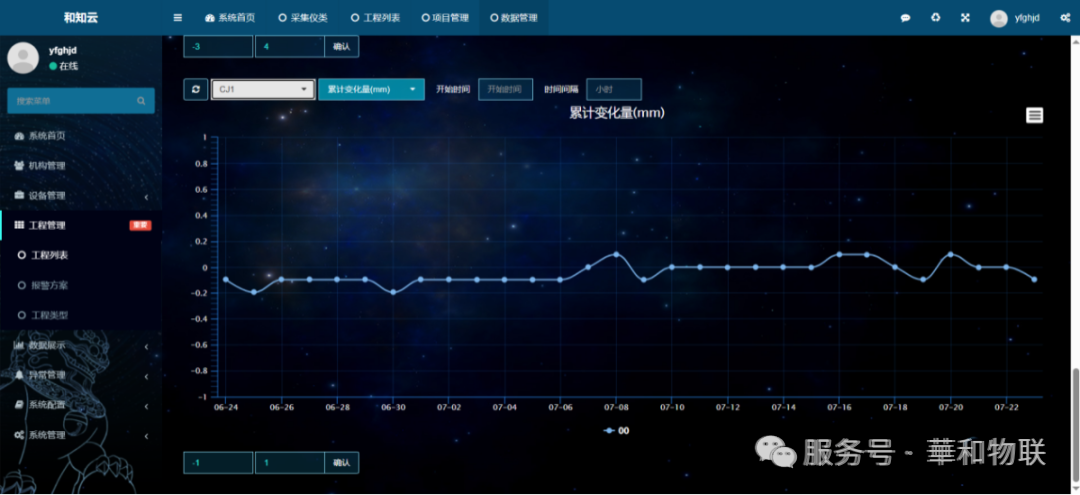Click the upper range minimum field -3
This screenshot has width=1080, height=495.
pos(218,46)
